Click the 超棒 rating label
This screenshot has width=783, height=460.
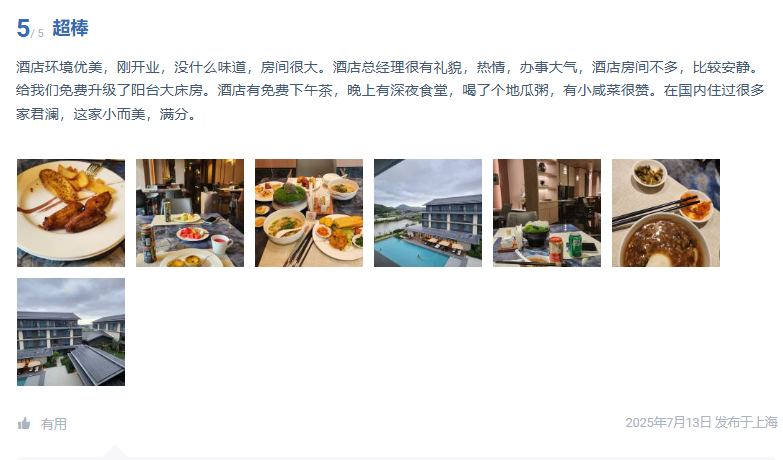[70, 28]
